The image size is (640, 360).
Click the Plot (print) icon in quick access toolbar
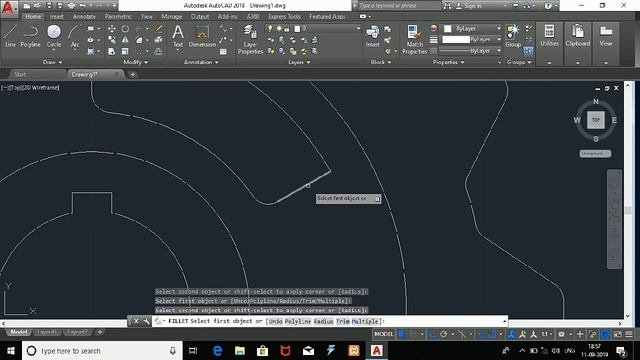coord(71,6)
